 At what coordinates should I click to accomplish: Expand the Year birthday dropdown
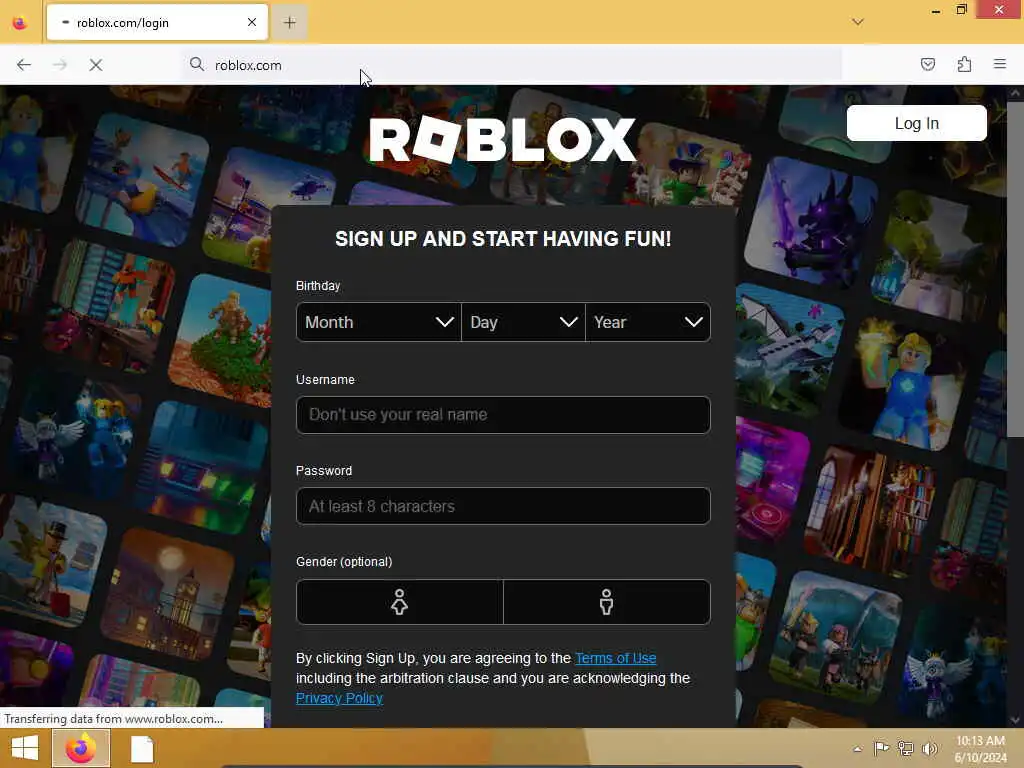tap(648, 322)
